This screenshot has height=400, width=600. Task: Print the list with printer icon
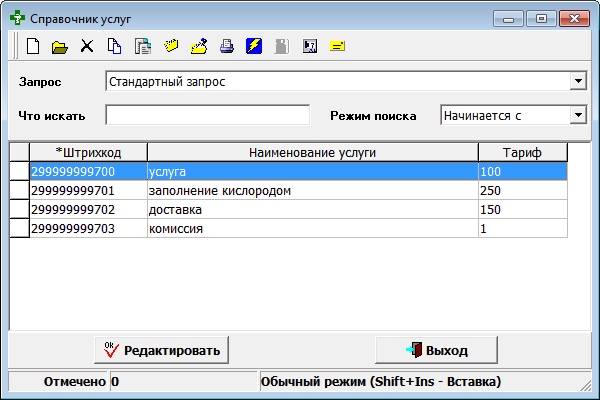point(227,46)
